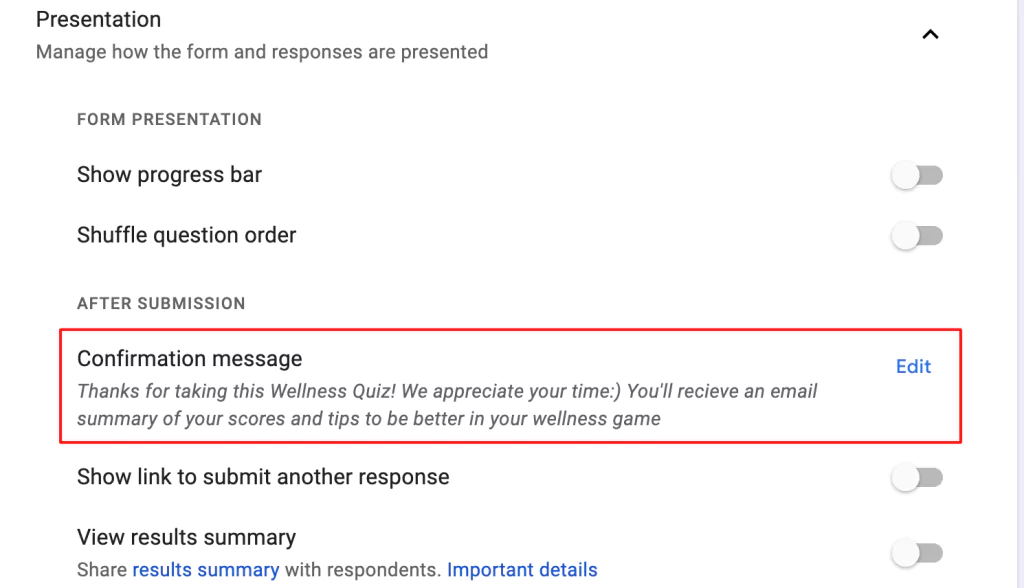Enable the Show progress bar toggle

(916, 174)
